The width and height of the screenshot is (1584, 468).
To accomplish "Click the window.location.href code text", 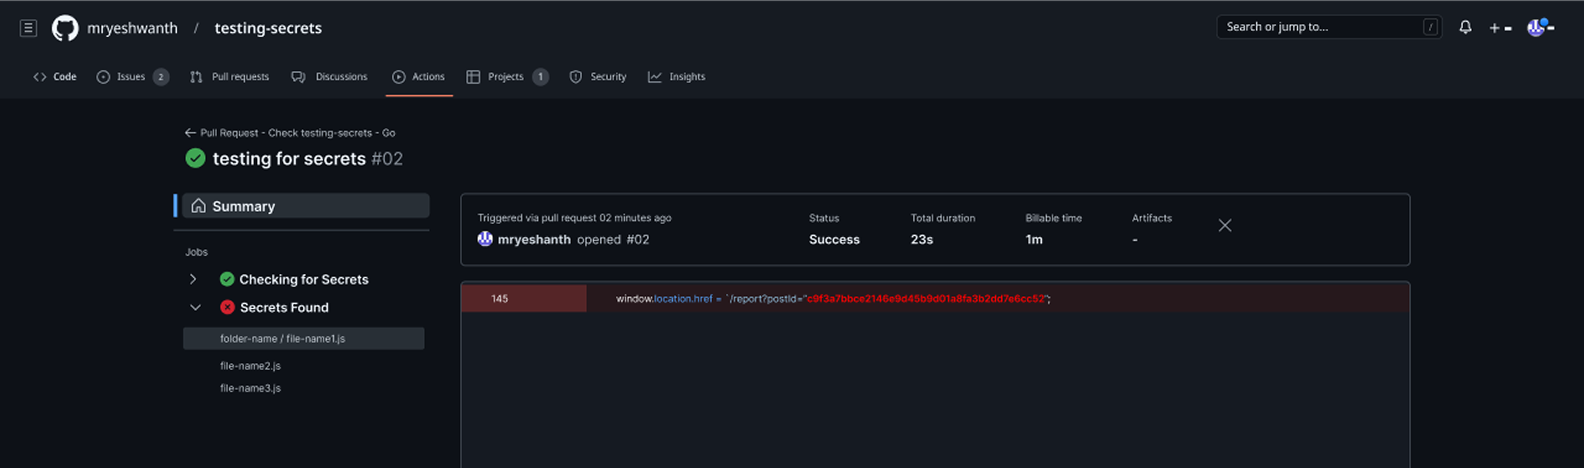I will 664,298.
